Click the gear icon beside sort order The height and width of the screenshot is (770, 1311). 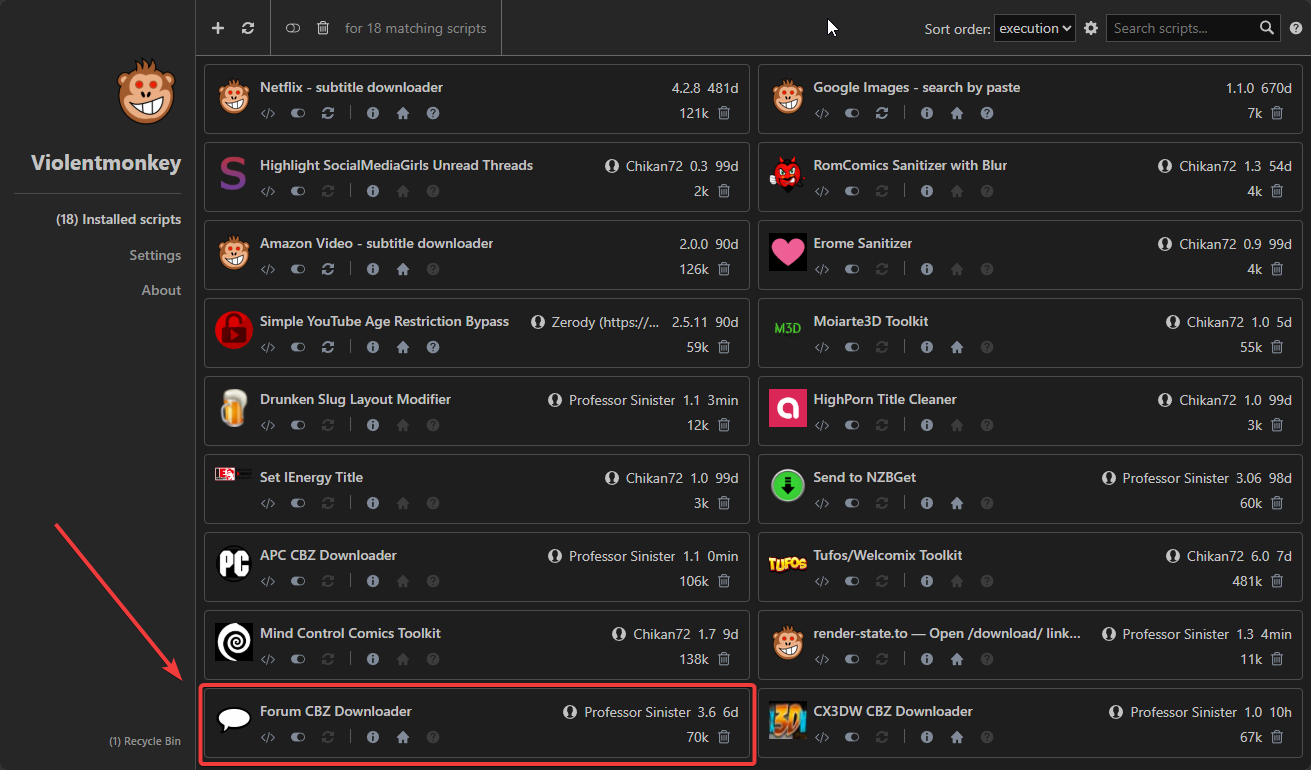pos(1091,28)
